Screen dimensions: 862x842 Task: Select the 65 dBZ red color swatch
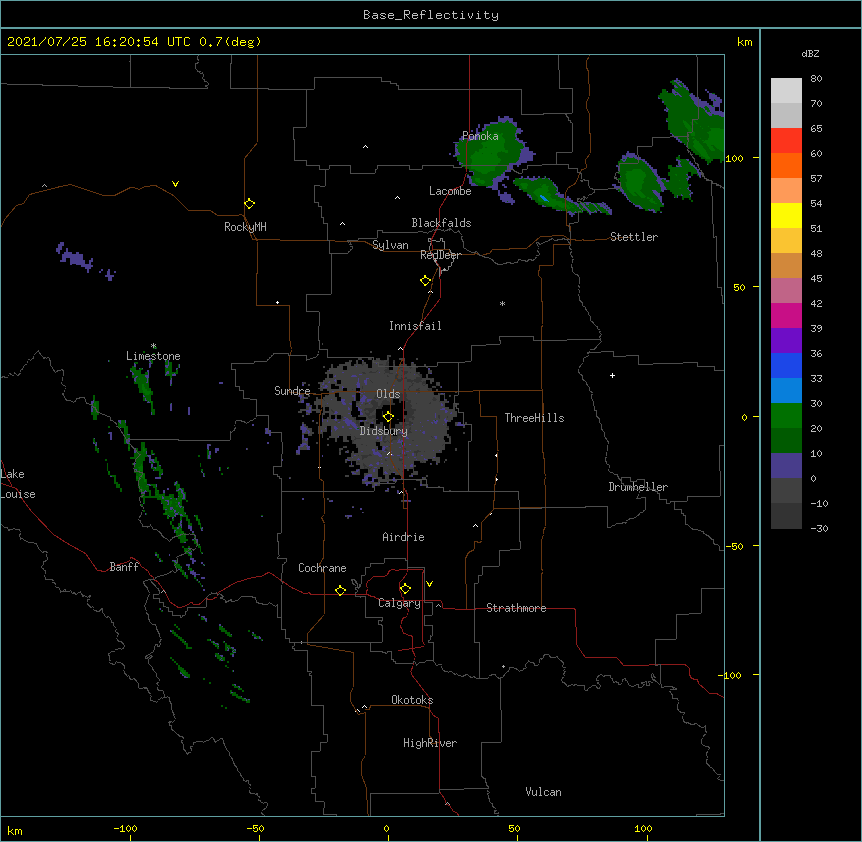click(786, 141)
